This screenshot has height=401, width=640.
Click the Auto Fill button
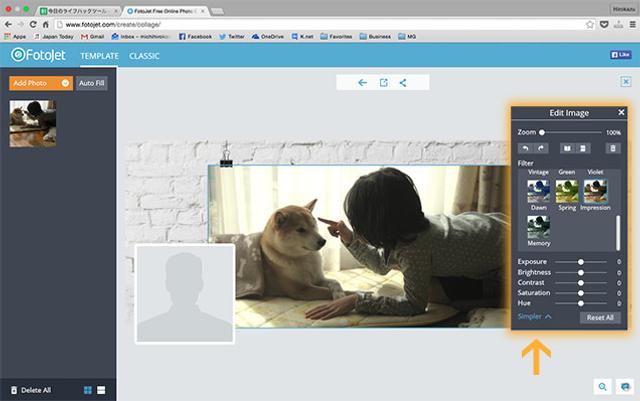[91, 83]
